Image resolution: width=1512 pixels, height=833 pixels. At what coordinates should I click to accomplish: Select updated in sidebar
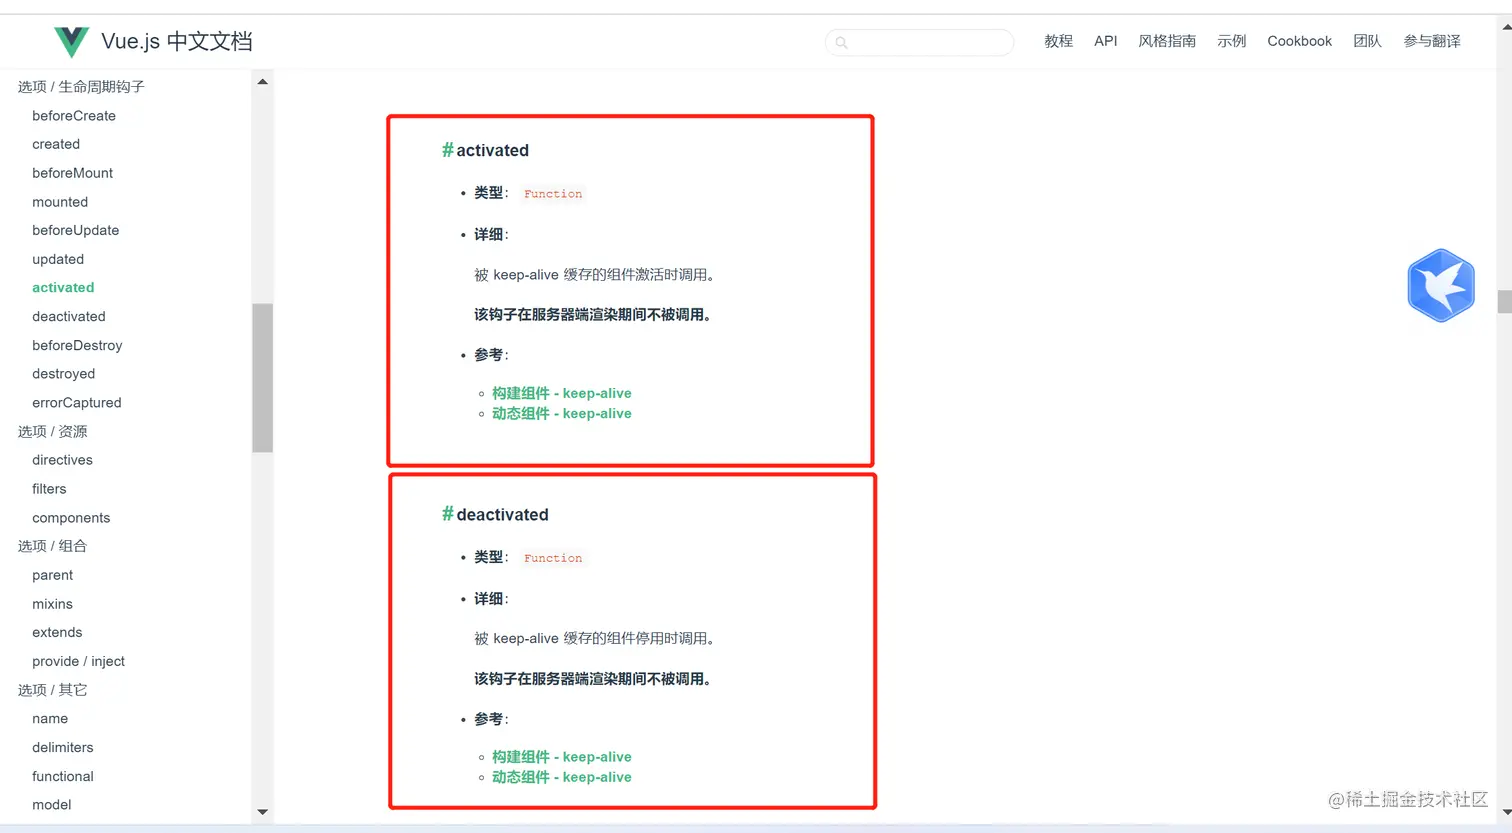click(x=58, y=259)
